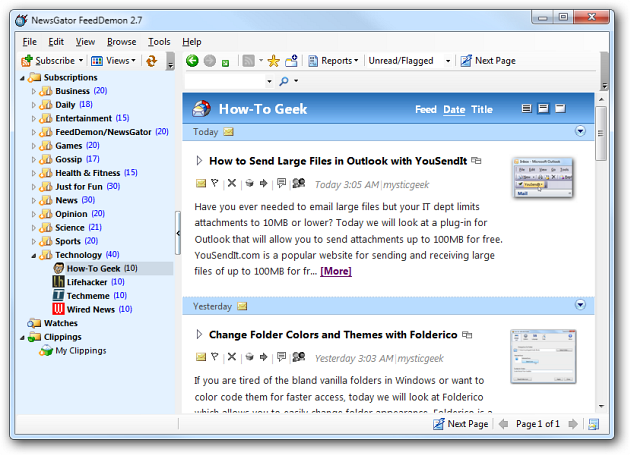Screen dimensions: 630x455
Task: Click the yellow star favorites icon
Action: tap(274, 61)
